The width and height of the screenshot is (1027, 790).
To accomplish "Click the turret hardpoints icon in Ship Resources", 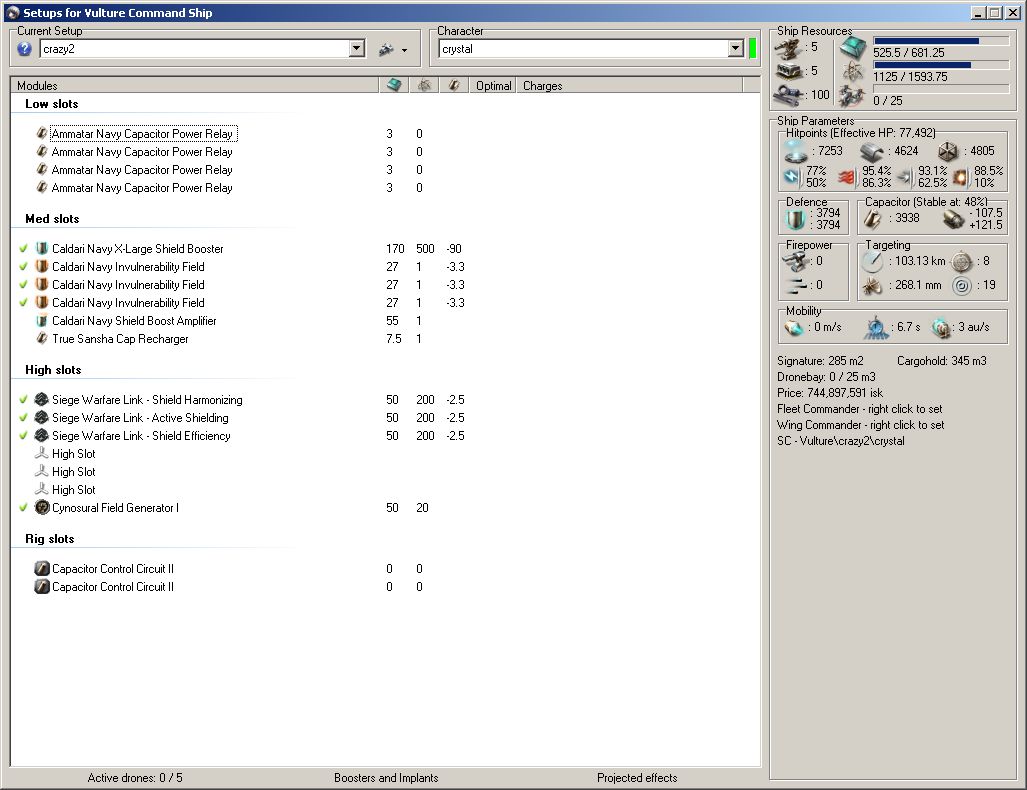I will pos(789,48).
